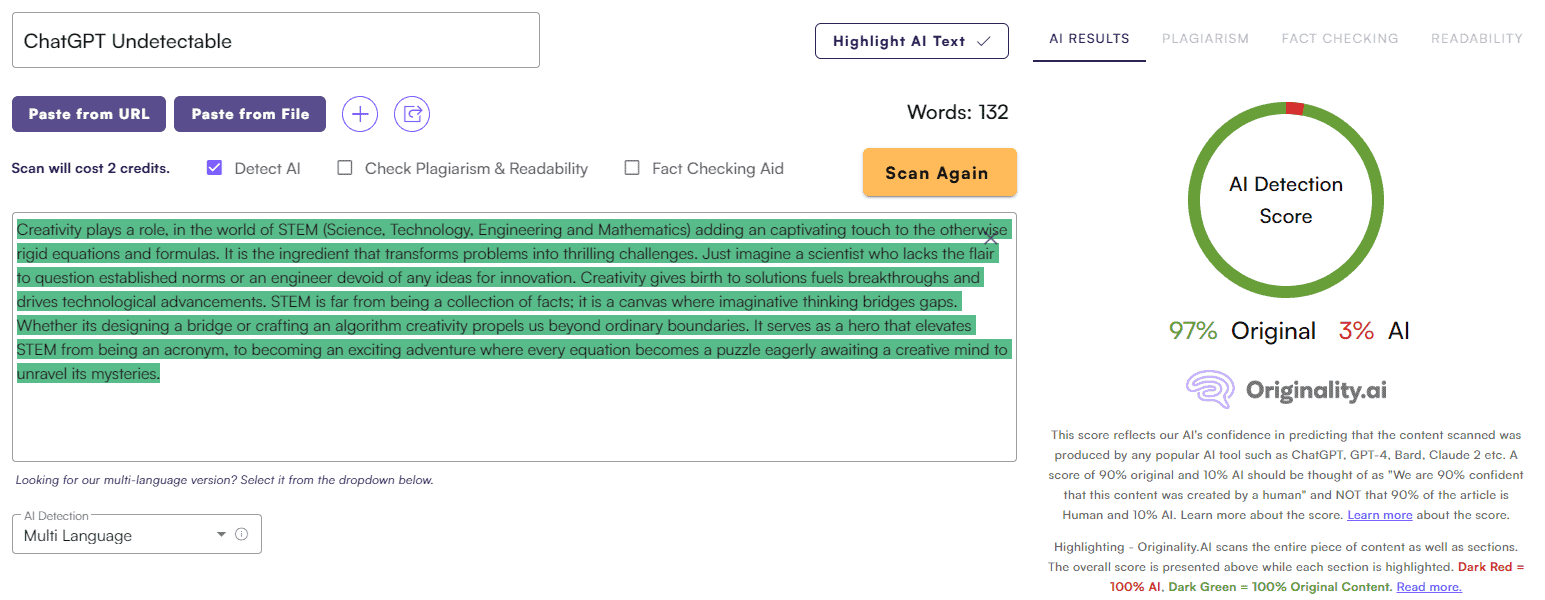Click the Scan will cost 2 credits text
Screen dimensions: 1545x600
pos(91,168)
